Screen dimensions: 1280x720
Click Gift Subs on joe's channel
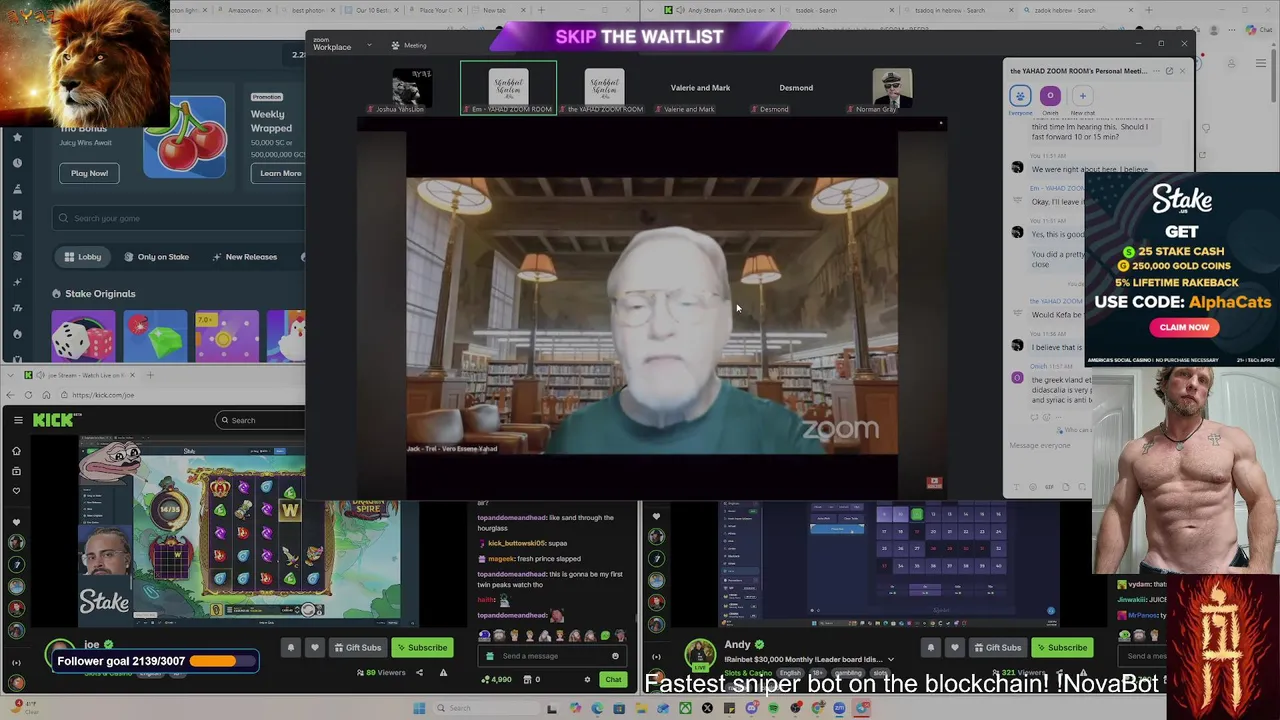click(x=357, y=648)
